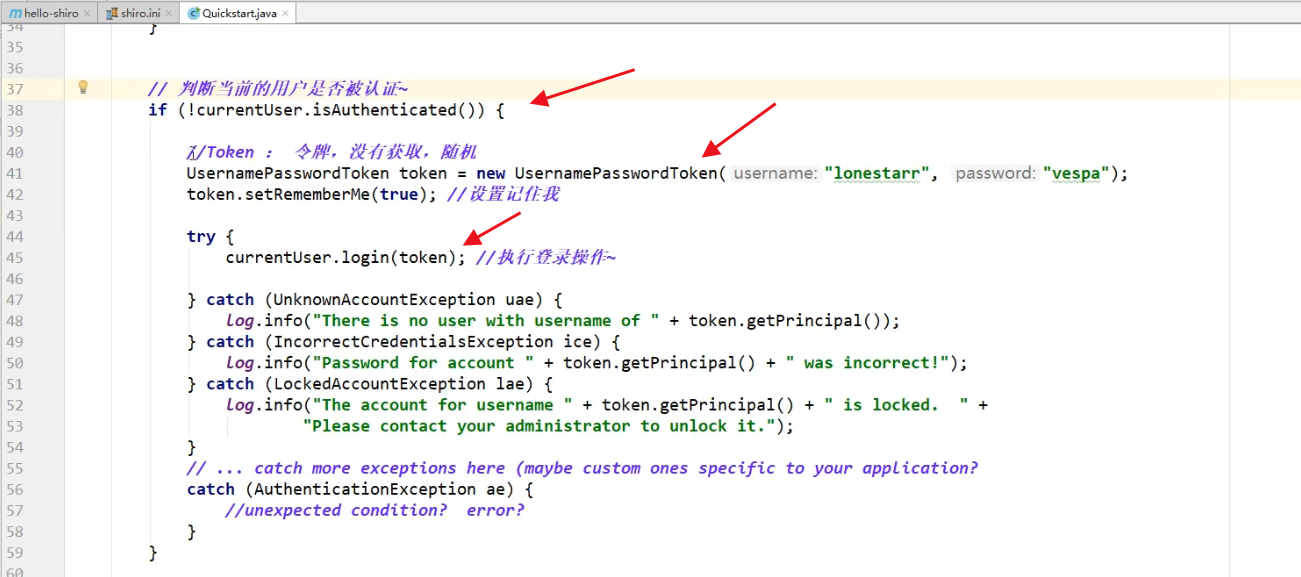1301x577 pixels.
Task: Click line number 59 in the gutter
Action: [14, 552]
